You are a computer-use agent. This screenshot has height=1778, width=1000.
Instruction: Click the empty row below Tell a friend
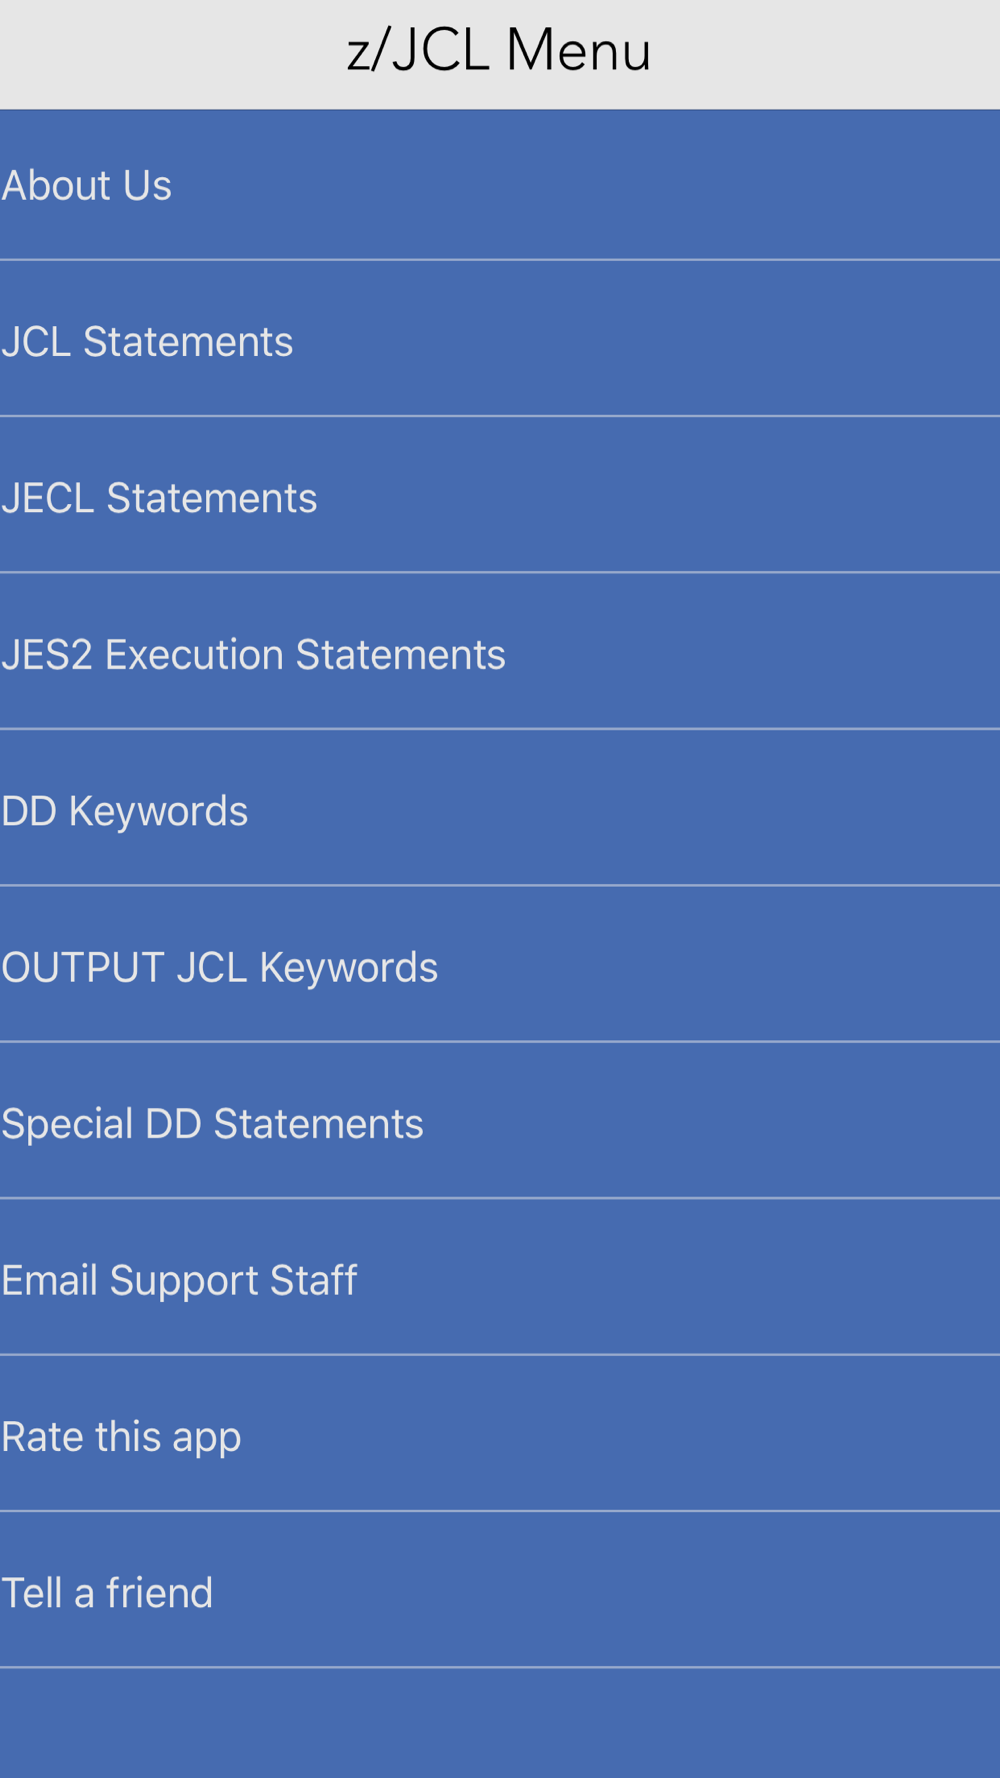pos(500,1723)
